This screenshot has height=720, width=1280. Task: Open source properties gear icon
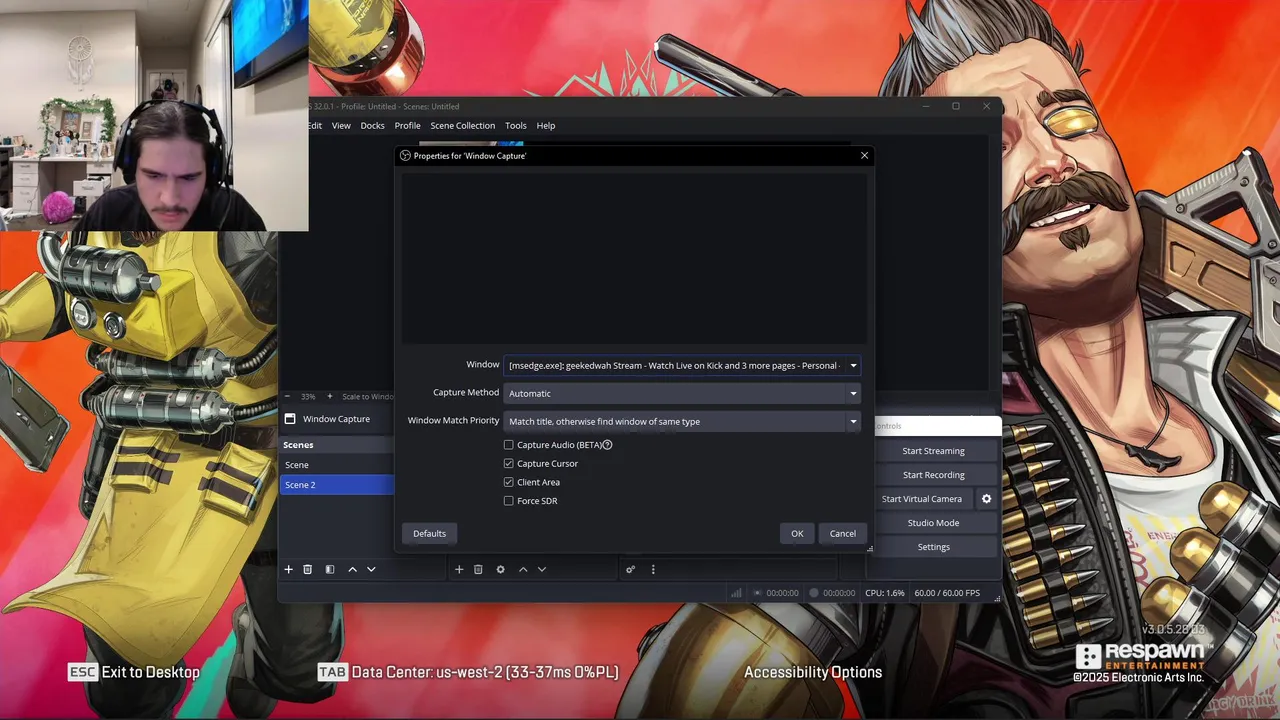point(501,569)
